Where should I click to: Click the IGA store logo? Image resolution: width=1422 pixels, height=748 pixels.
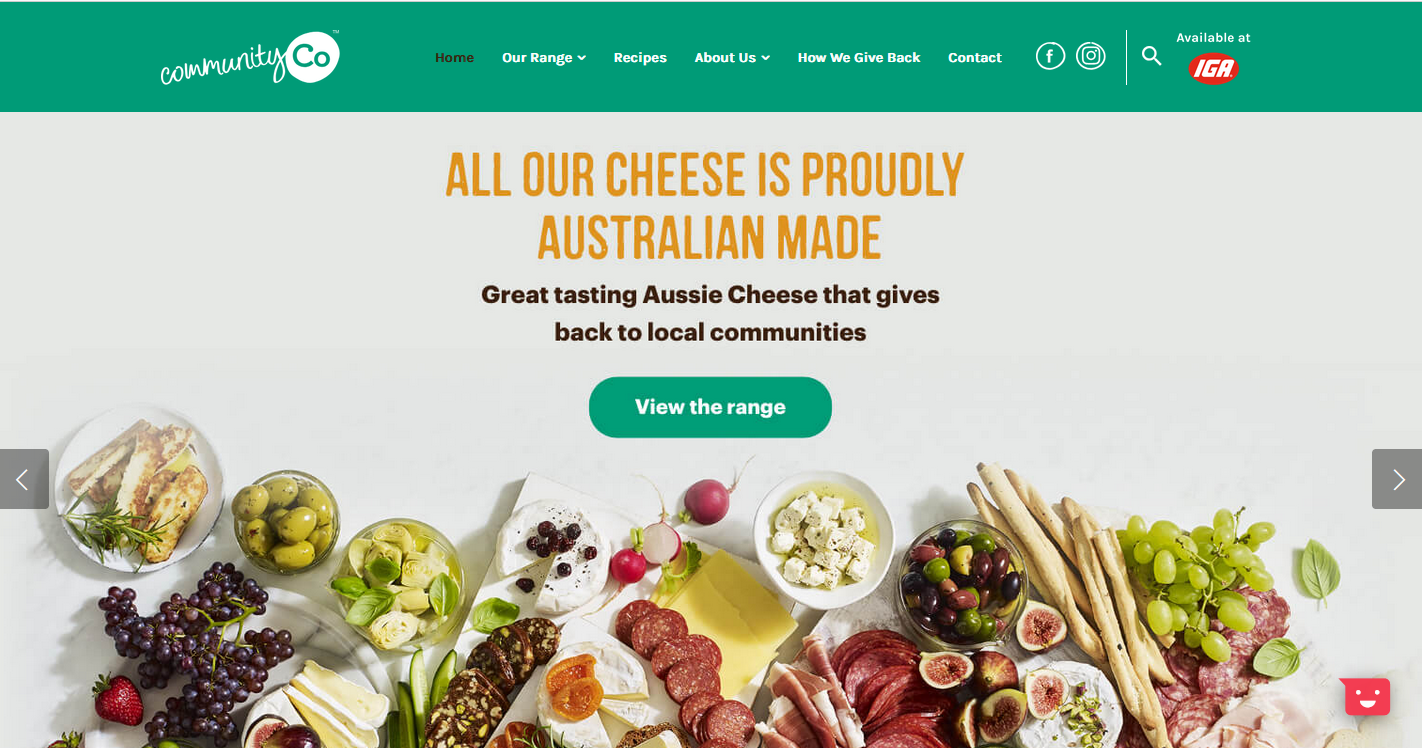(x=1213, y=68)
